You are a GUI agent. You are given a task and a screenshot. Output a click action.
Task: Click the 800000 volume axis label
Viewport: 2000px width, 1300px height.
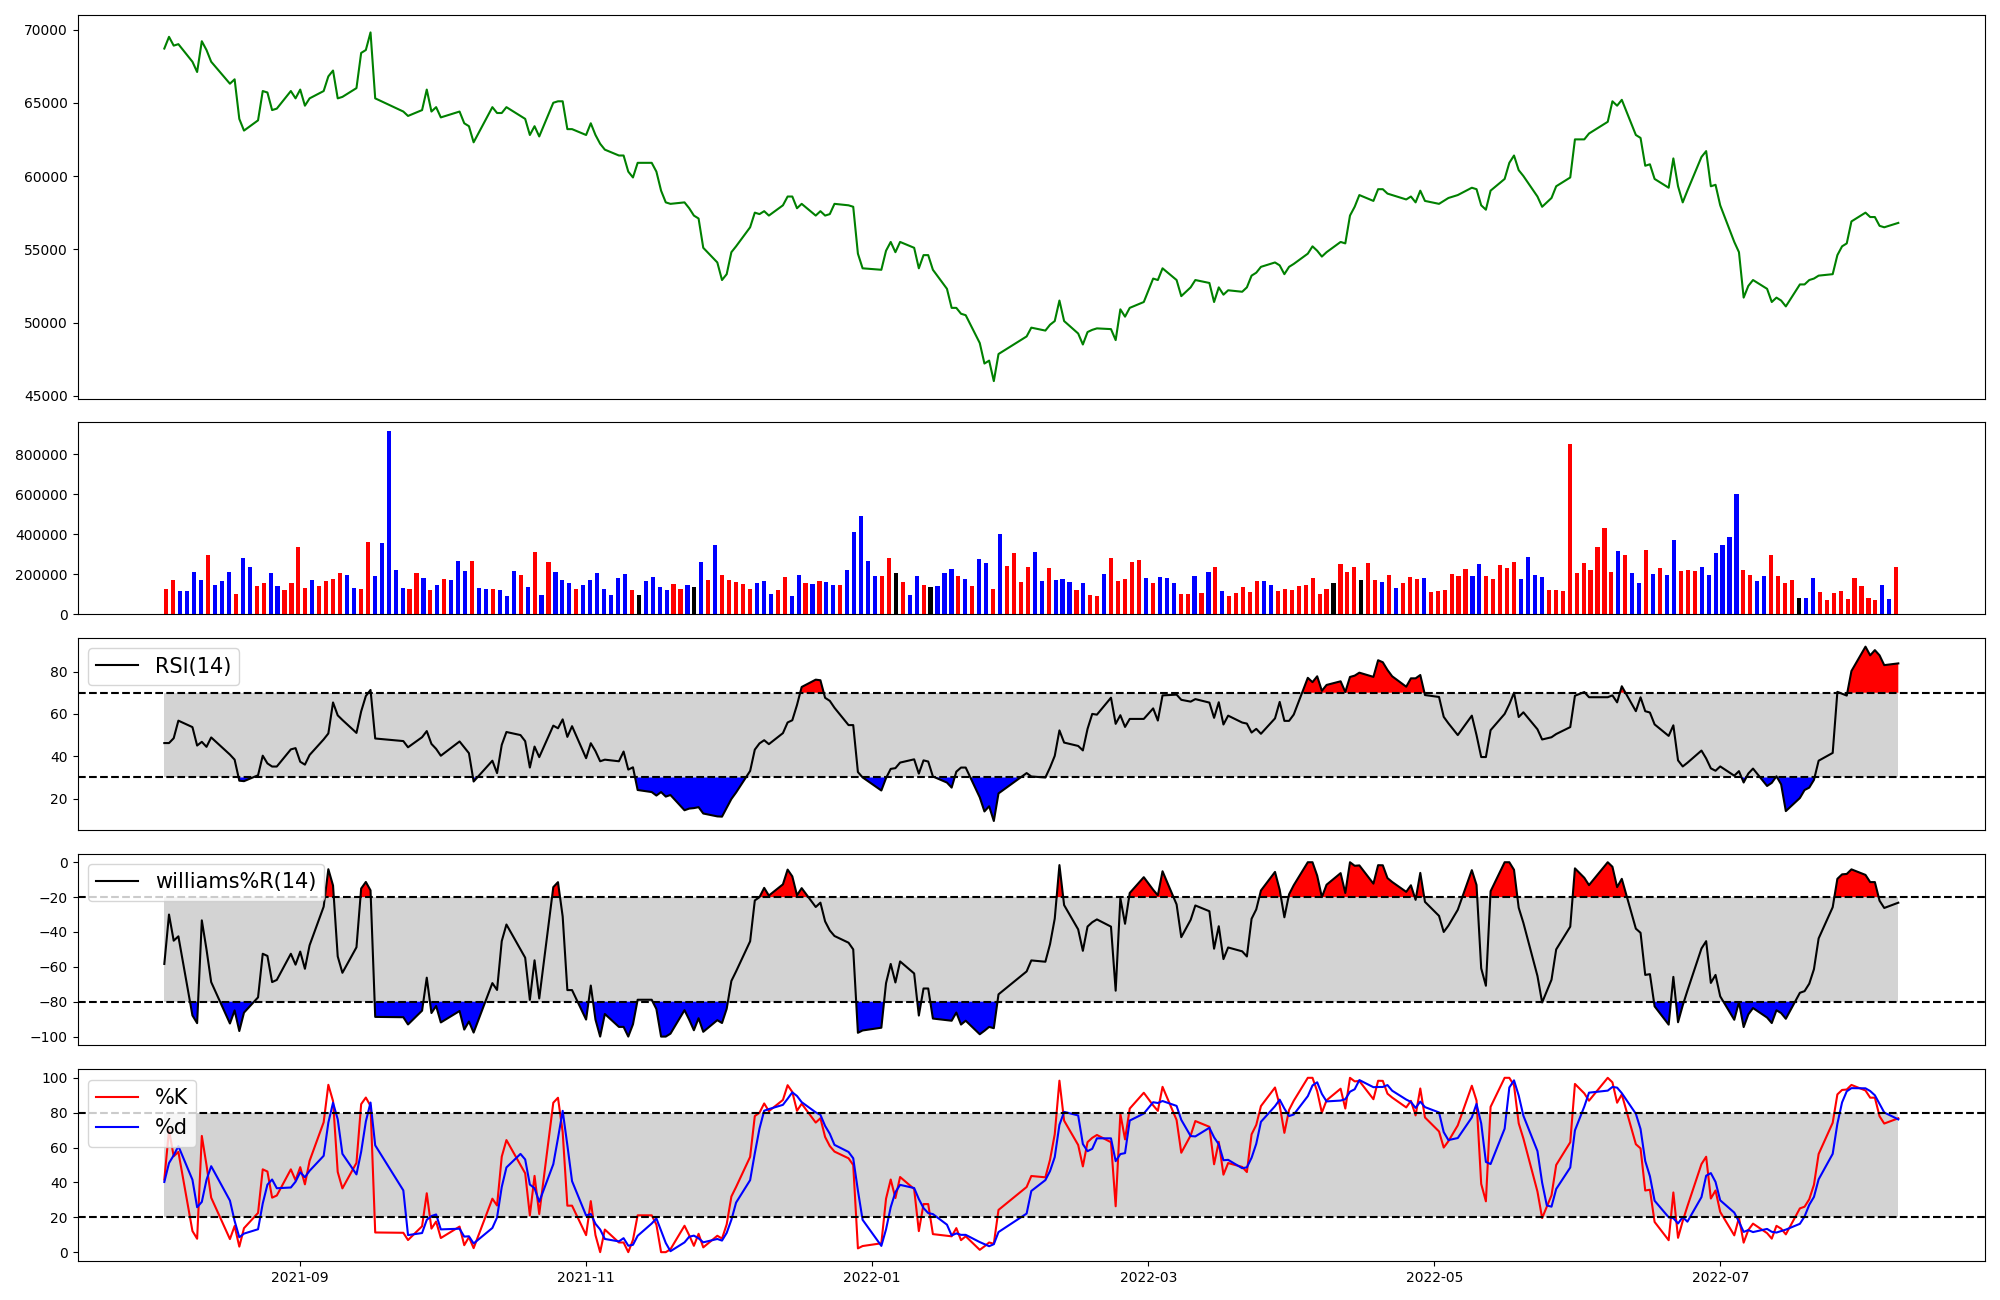(41, 455)
